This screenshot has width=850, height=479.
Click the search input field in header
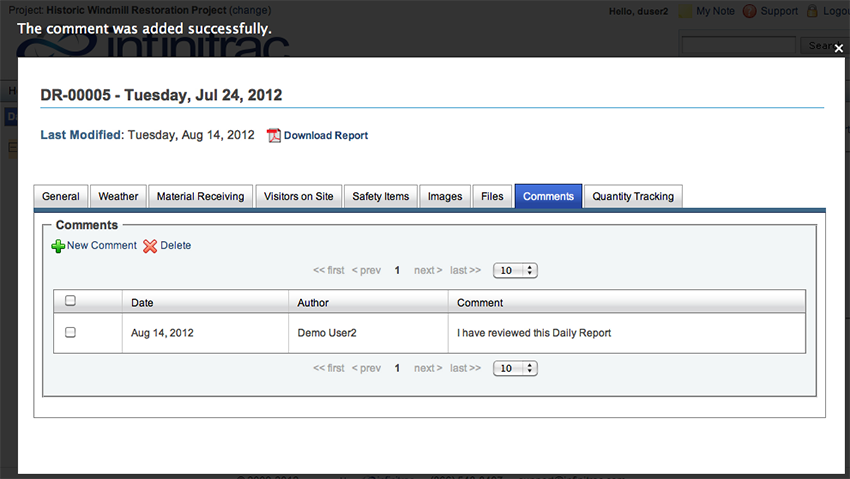click(738, 46)
